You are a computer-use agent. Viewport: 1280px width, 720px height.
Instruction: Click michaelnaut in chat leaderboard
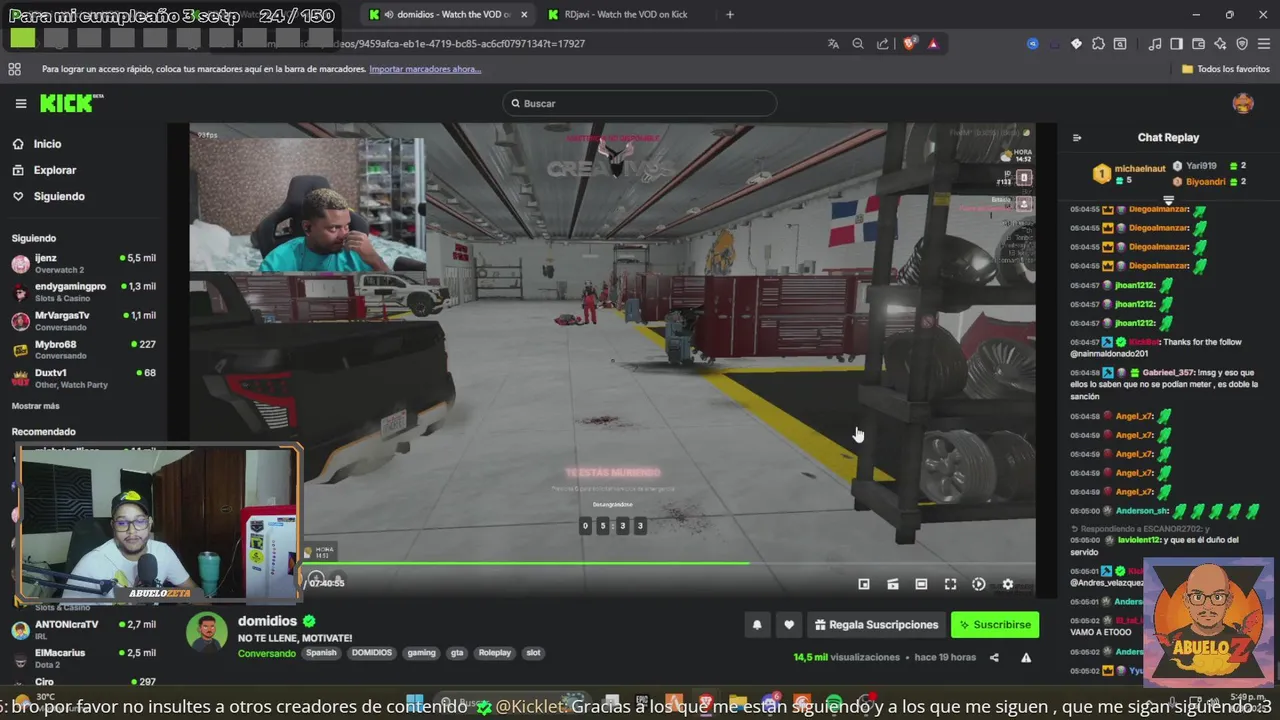(x=1139, y=170)
